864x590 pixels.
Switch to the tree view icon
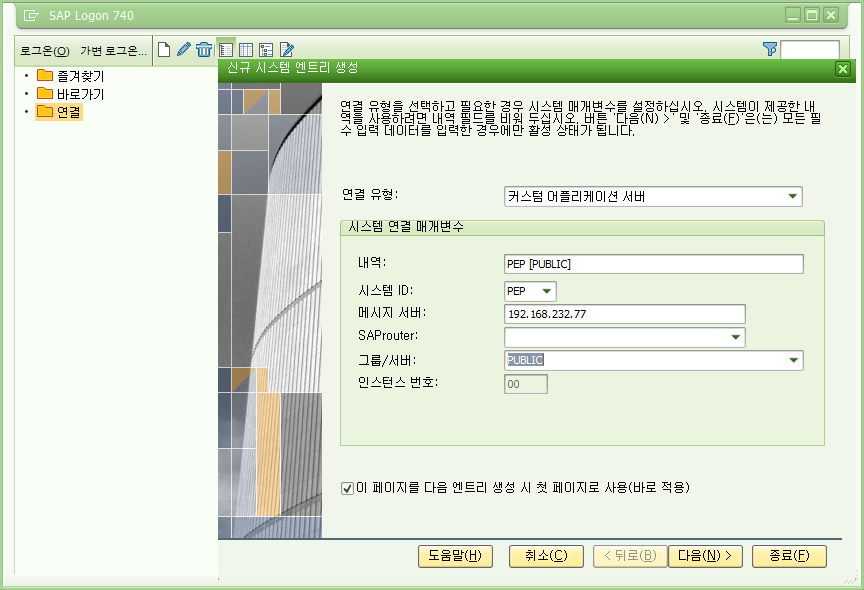point(266,49)
